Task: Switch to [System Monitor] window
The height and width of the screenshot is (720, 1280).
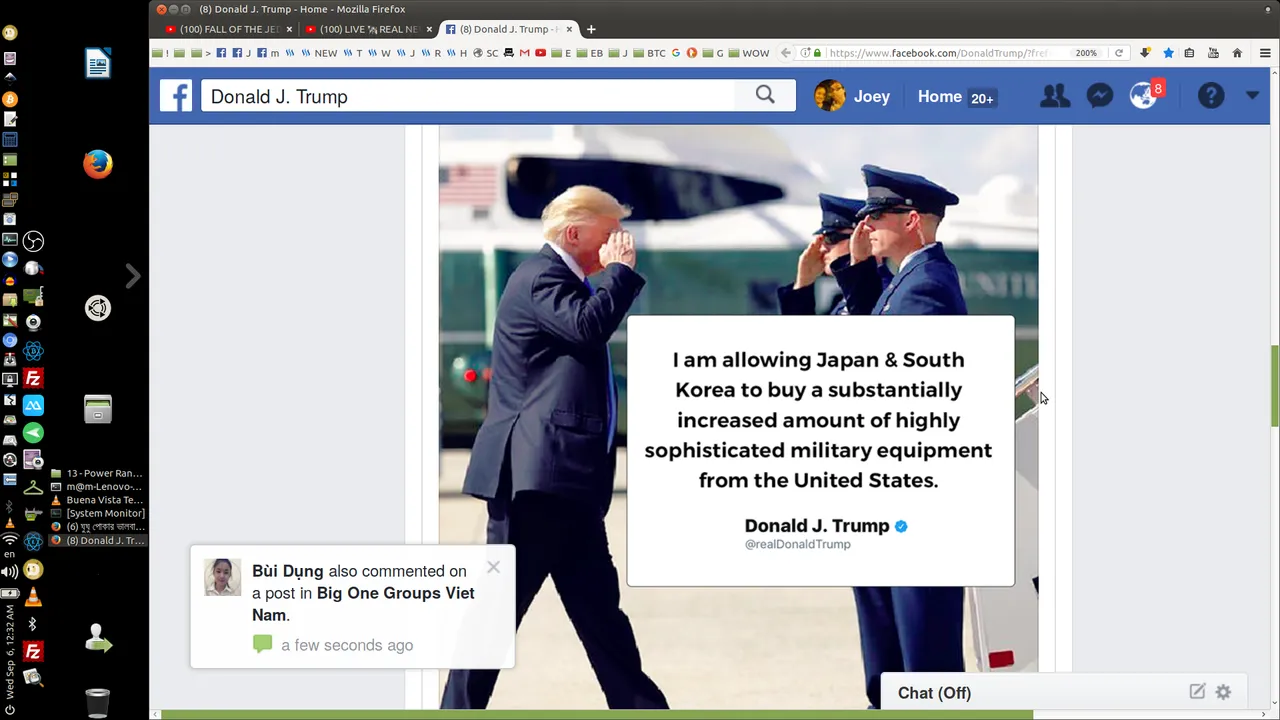Action: click(97, 513)
